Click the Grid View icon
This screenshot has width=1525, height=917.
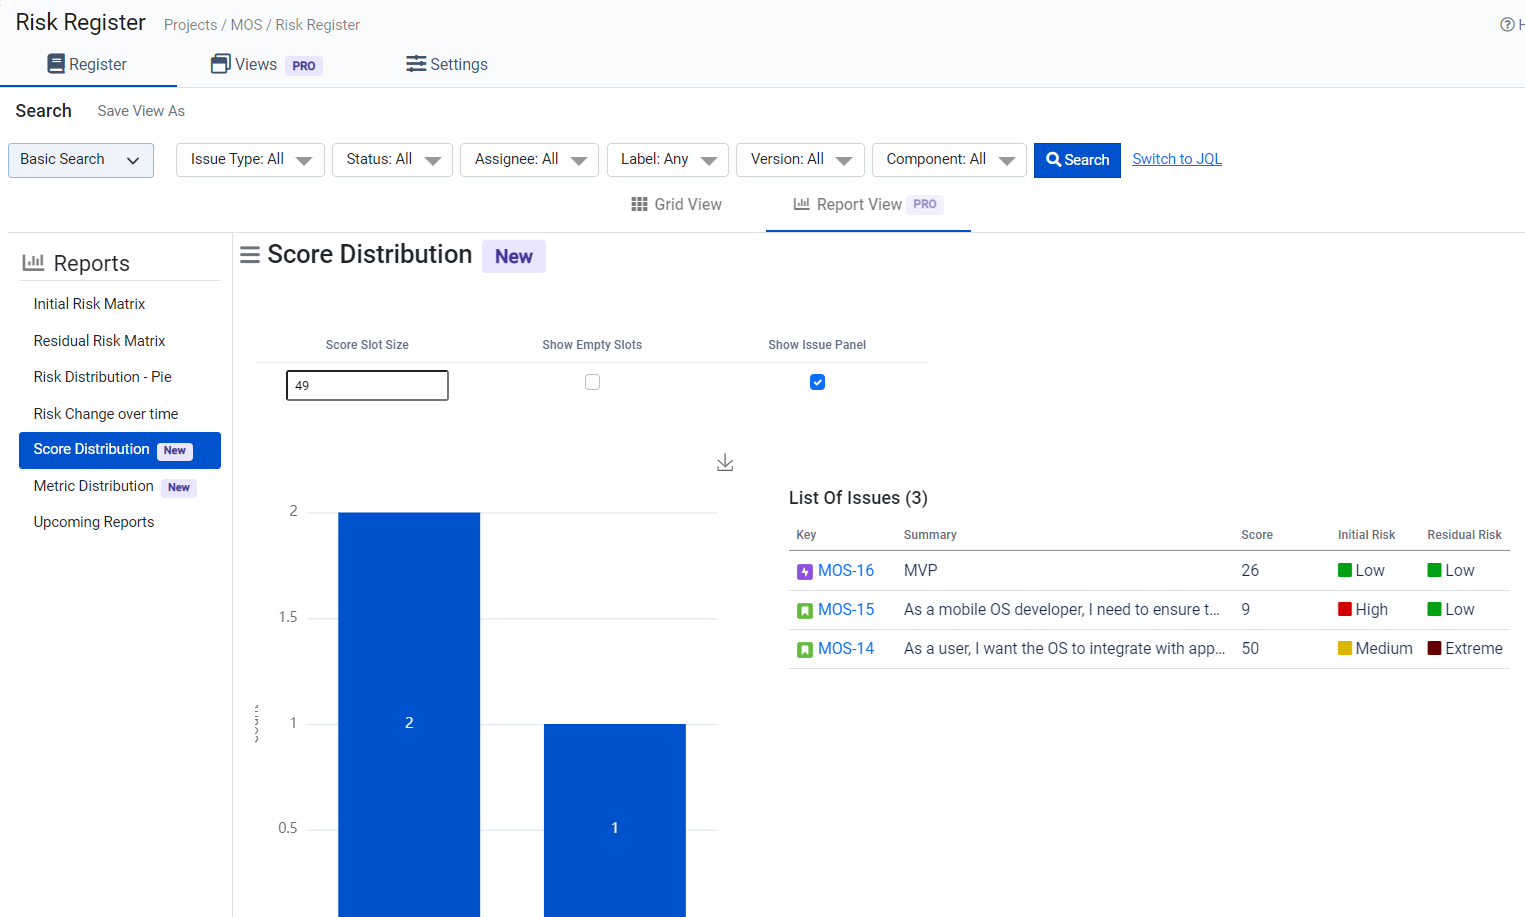point(639,205)
